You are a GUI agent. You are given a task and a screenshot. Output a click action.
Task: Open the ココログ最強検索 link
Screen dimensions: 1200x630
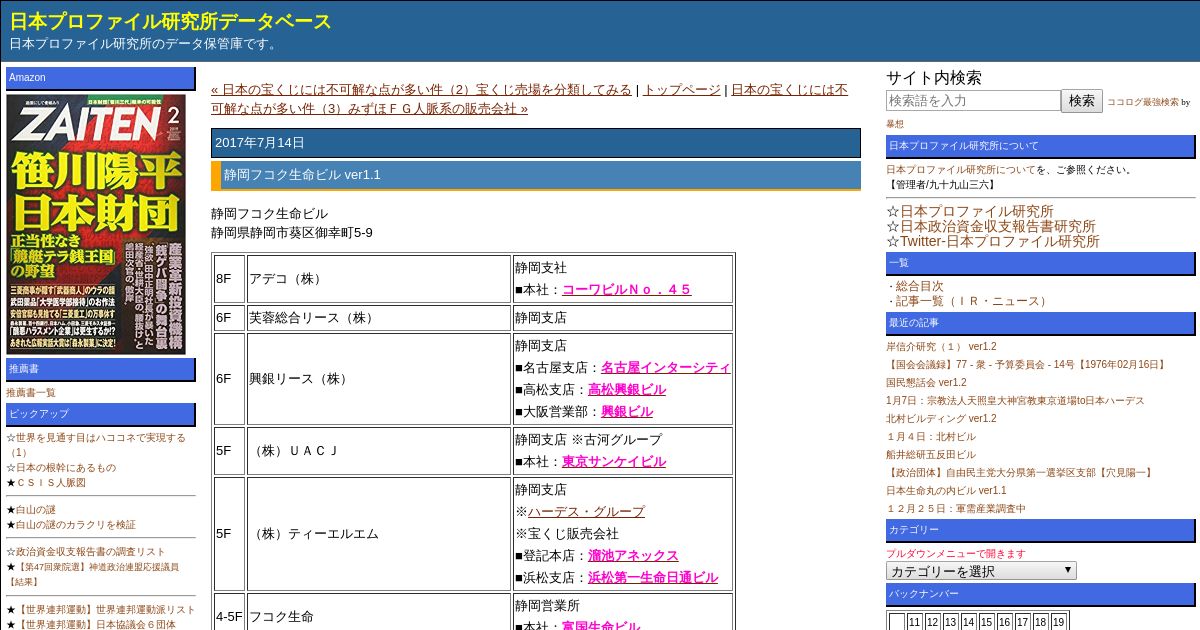click(x=1142, y=102)
